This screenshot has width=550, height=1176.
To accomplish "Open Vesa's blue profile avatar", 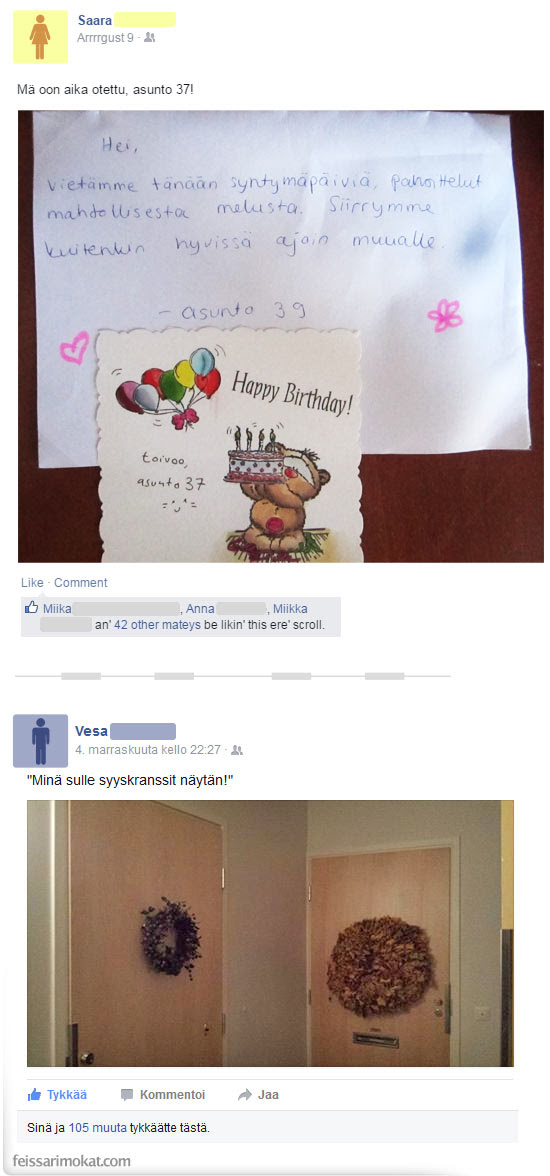I will click(x=41, y=740).
